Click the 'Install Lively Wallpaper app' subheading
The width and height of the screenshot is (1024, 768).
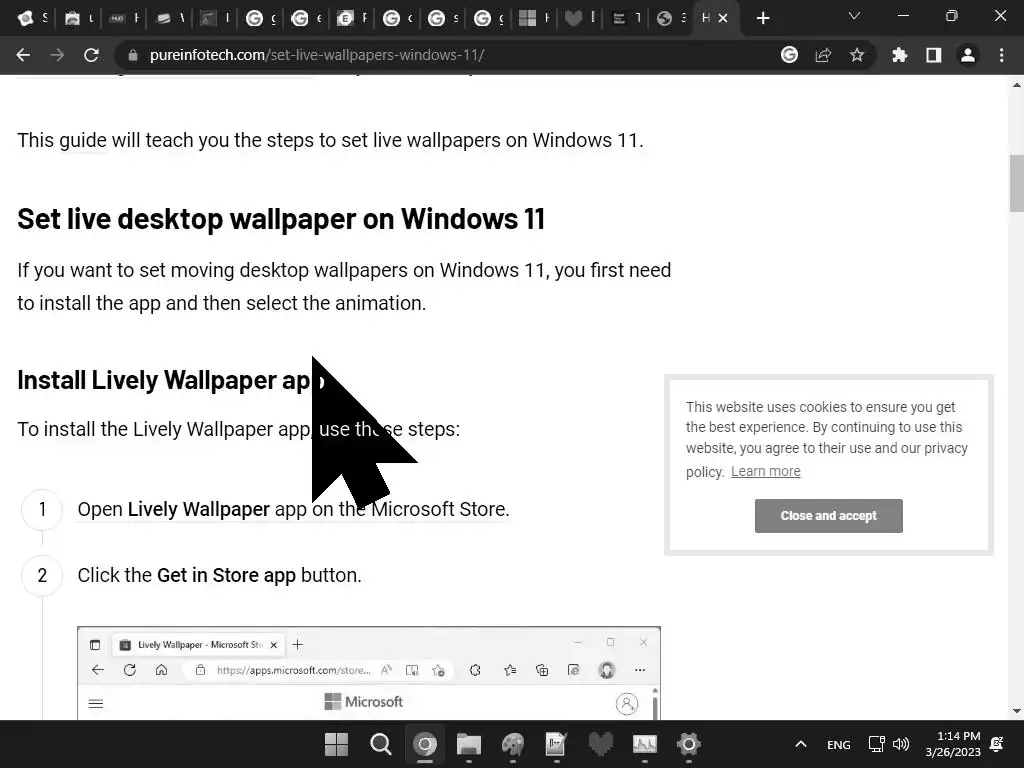tap(171, 380)
